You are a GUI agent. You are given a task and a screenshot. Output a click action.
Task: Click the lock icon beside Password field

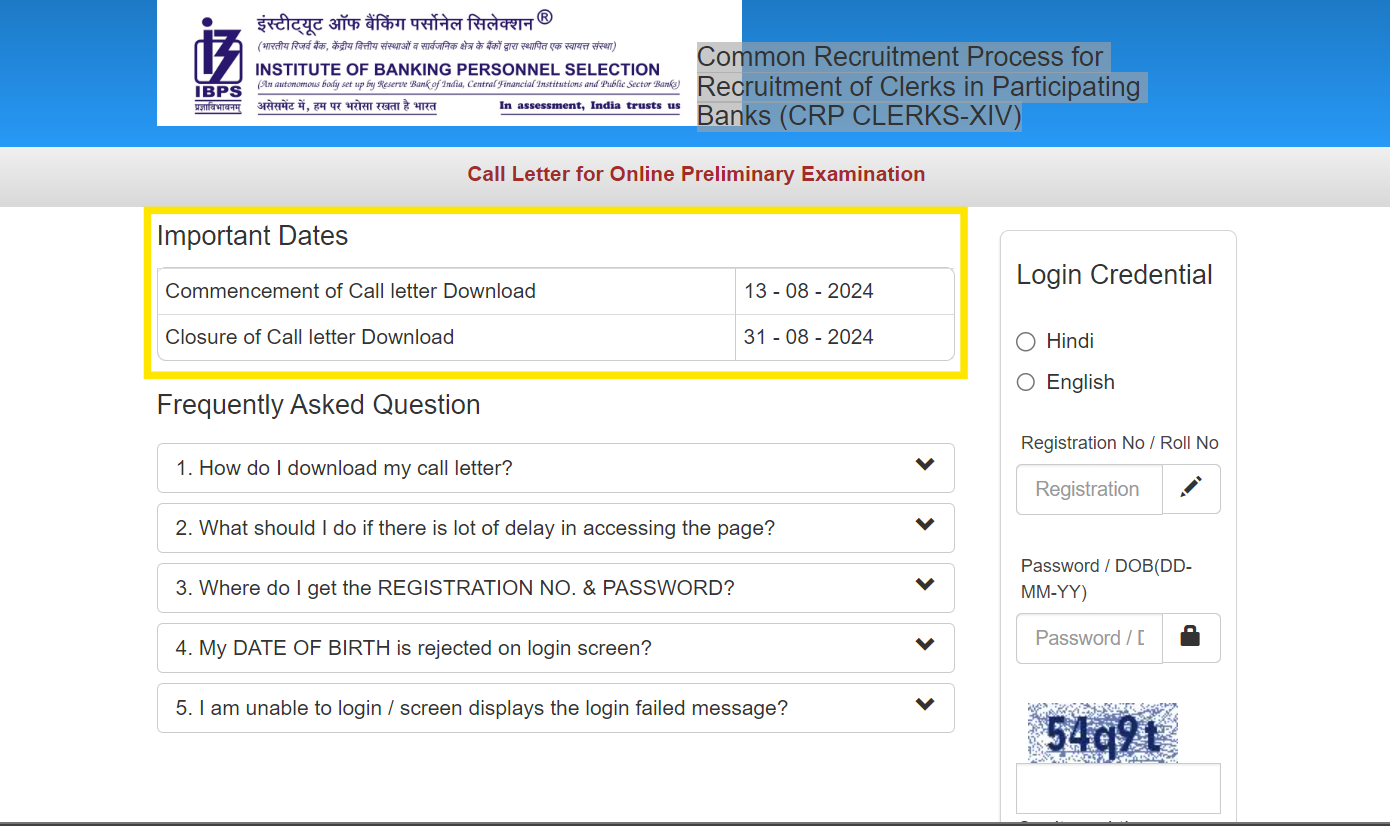point(1191,638)
